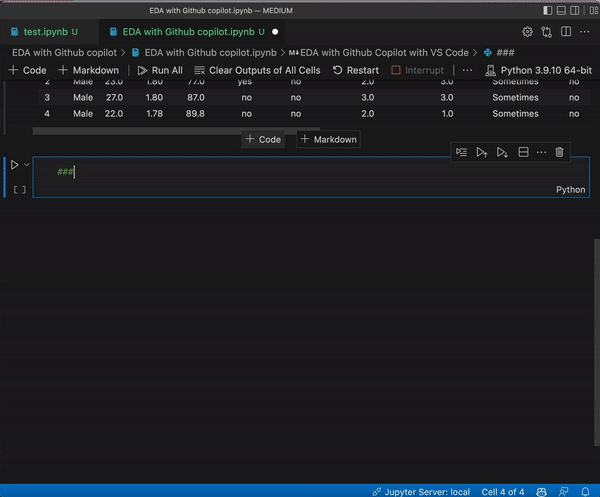Open more editor actions ellipsis
This screenshot has height=497, width=600.
tap(585, 32)
